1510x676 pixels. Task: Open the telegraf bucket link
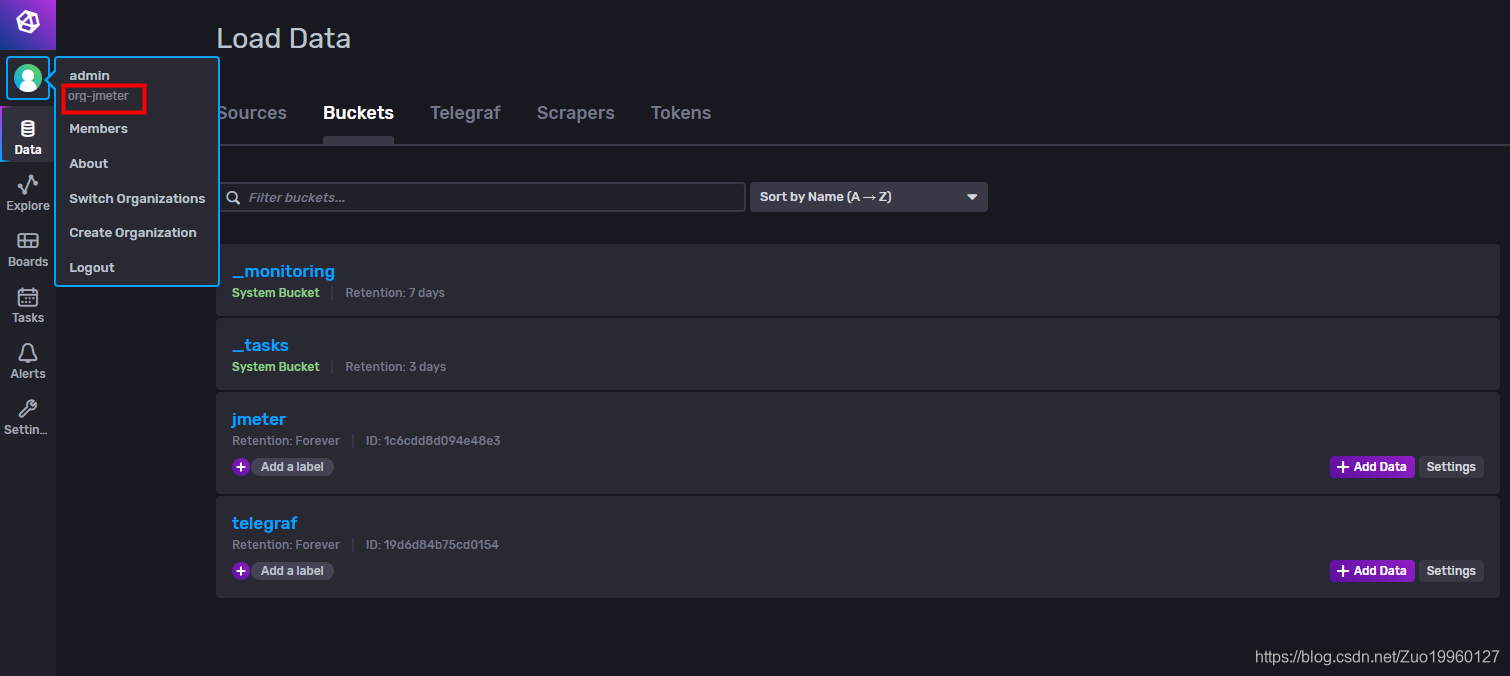point(264,523)
